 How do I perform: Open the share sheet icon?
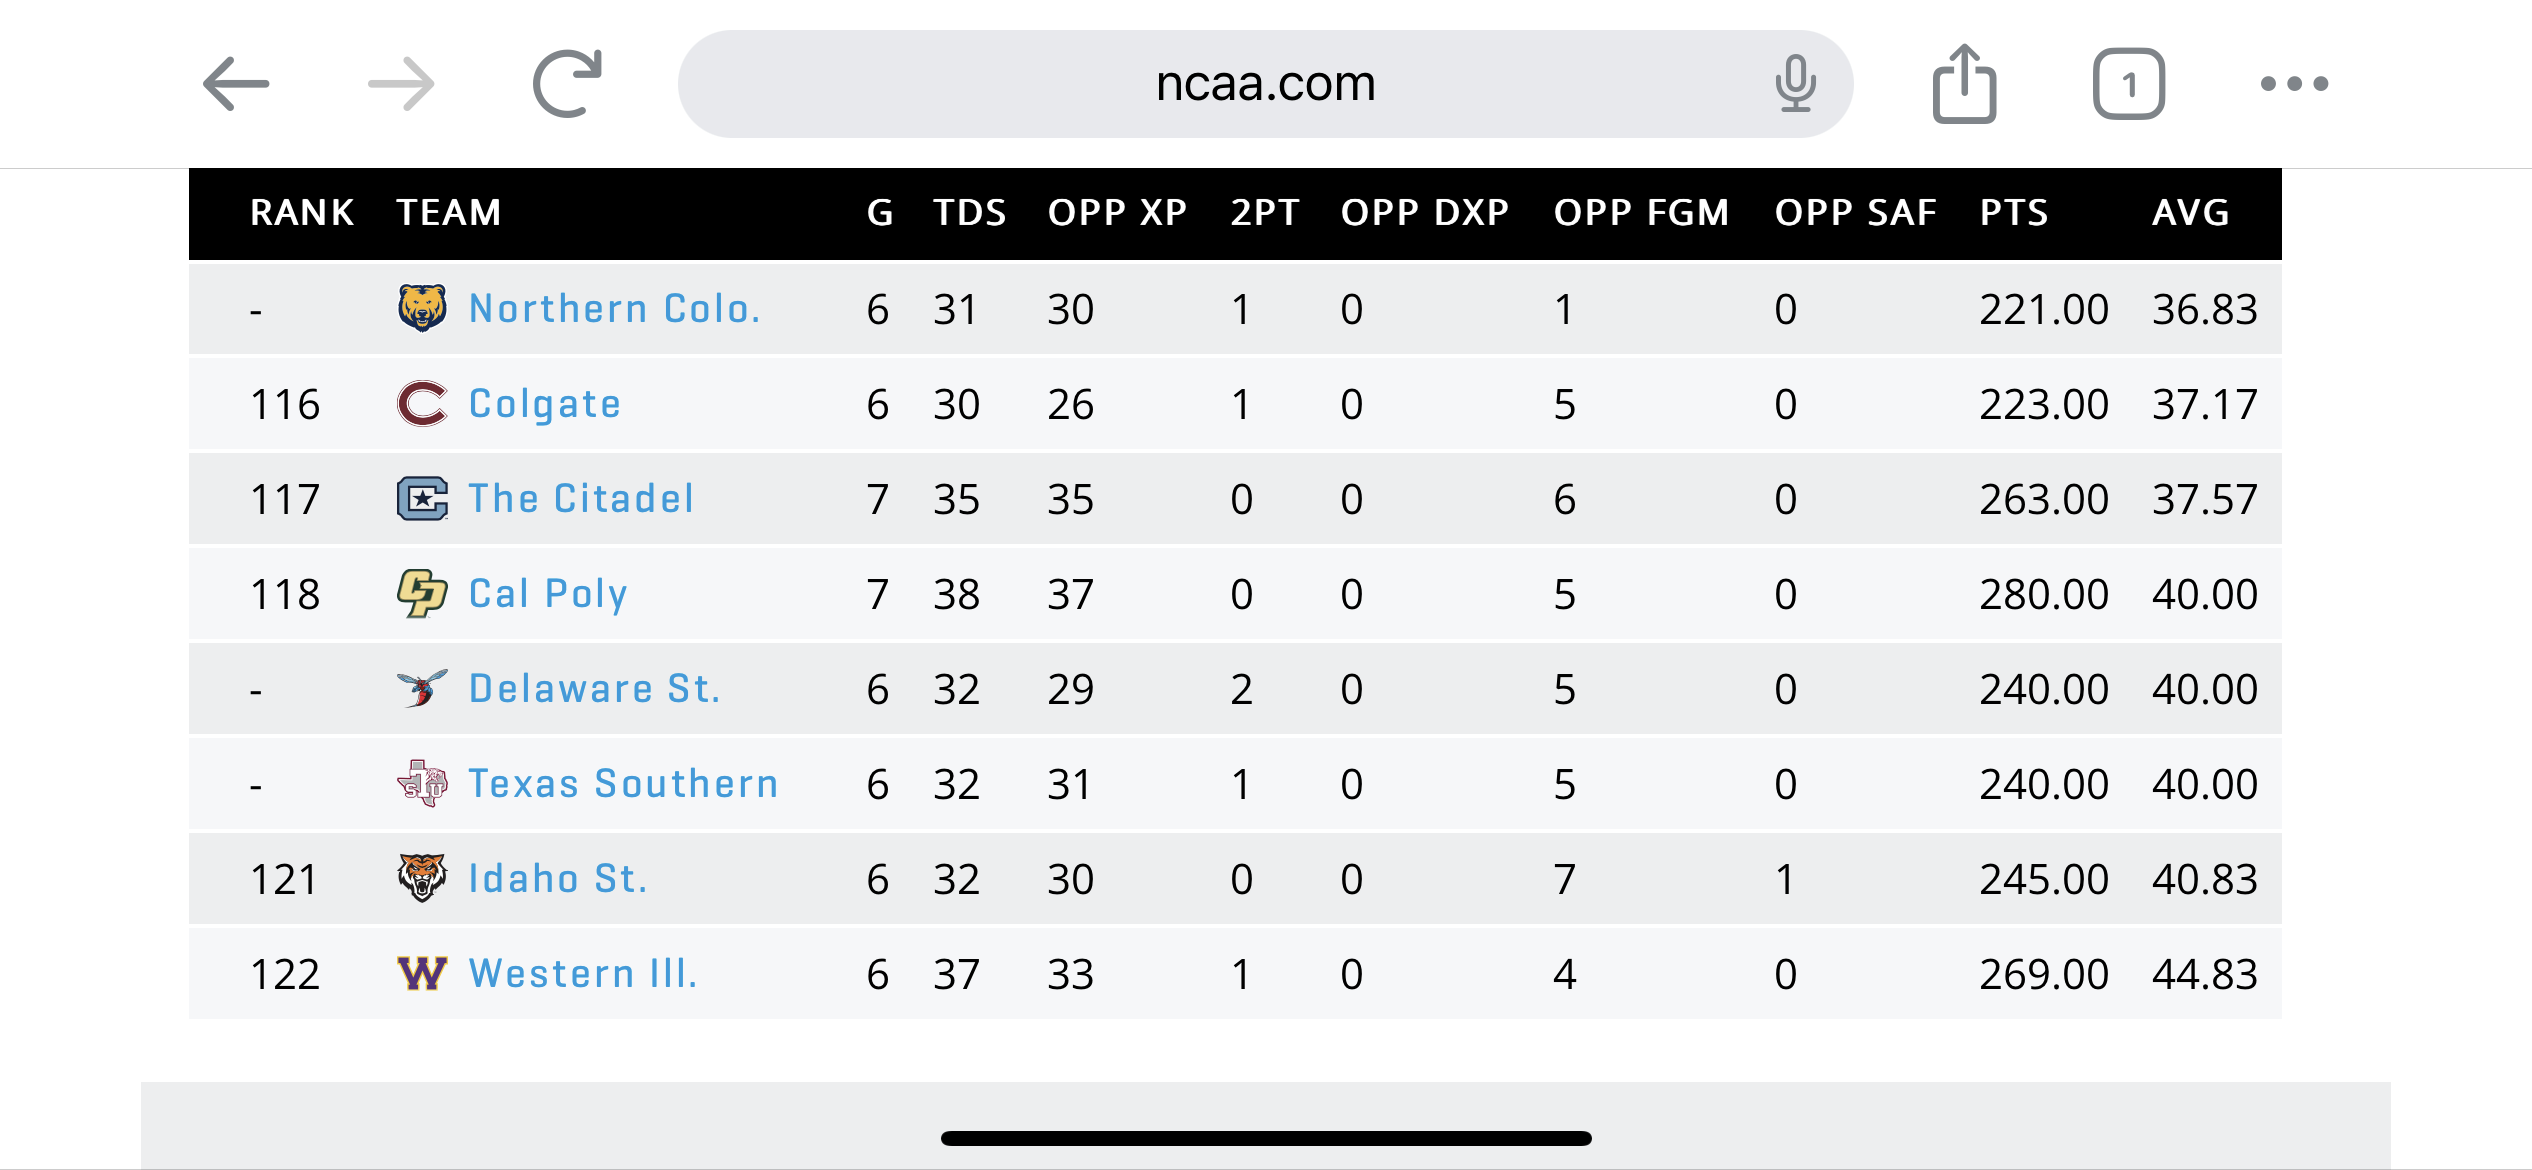point(1964,84)
